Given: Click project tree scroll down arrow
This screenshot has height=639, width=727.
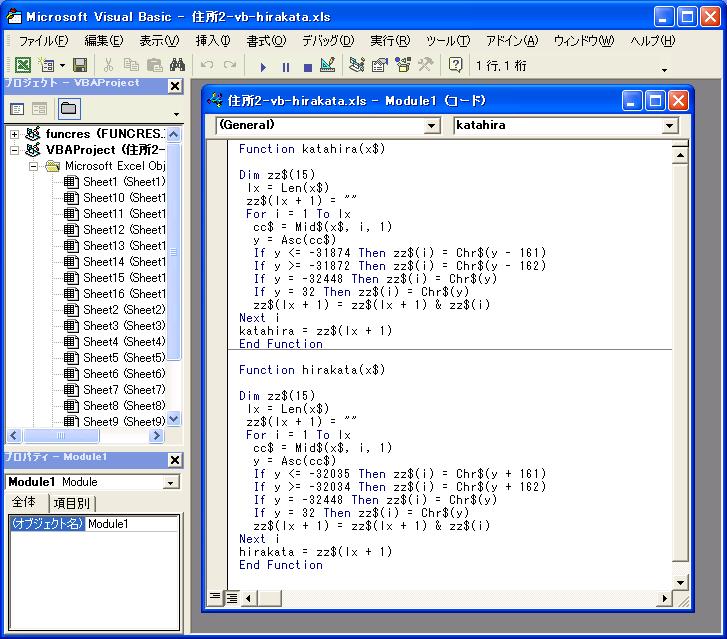Looking at the screenshot, I should click(173, 419).
